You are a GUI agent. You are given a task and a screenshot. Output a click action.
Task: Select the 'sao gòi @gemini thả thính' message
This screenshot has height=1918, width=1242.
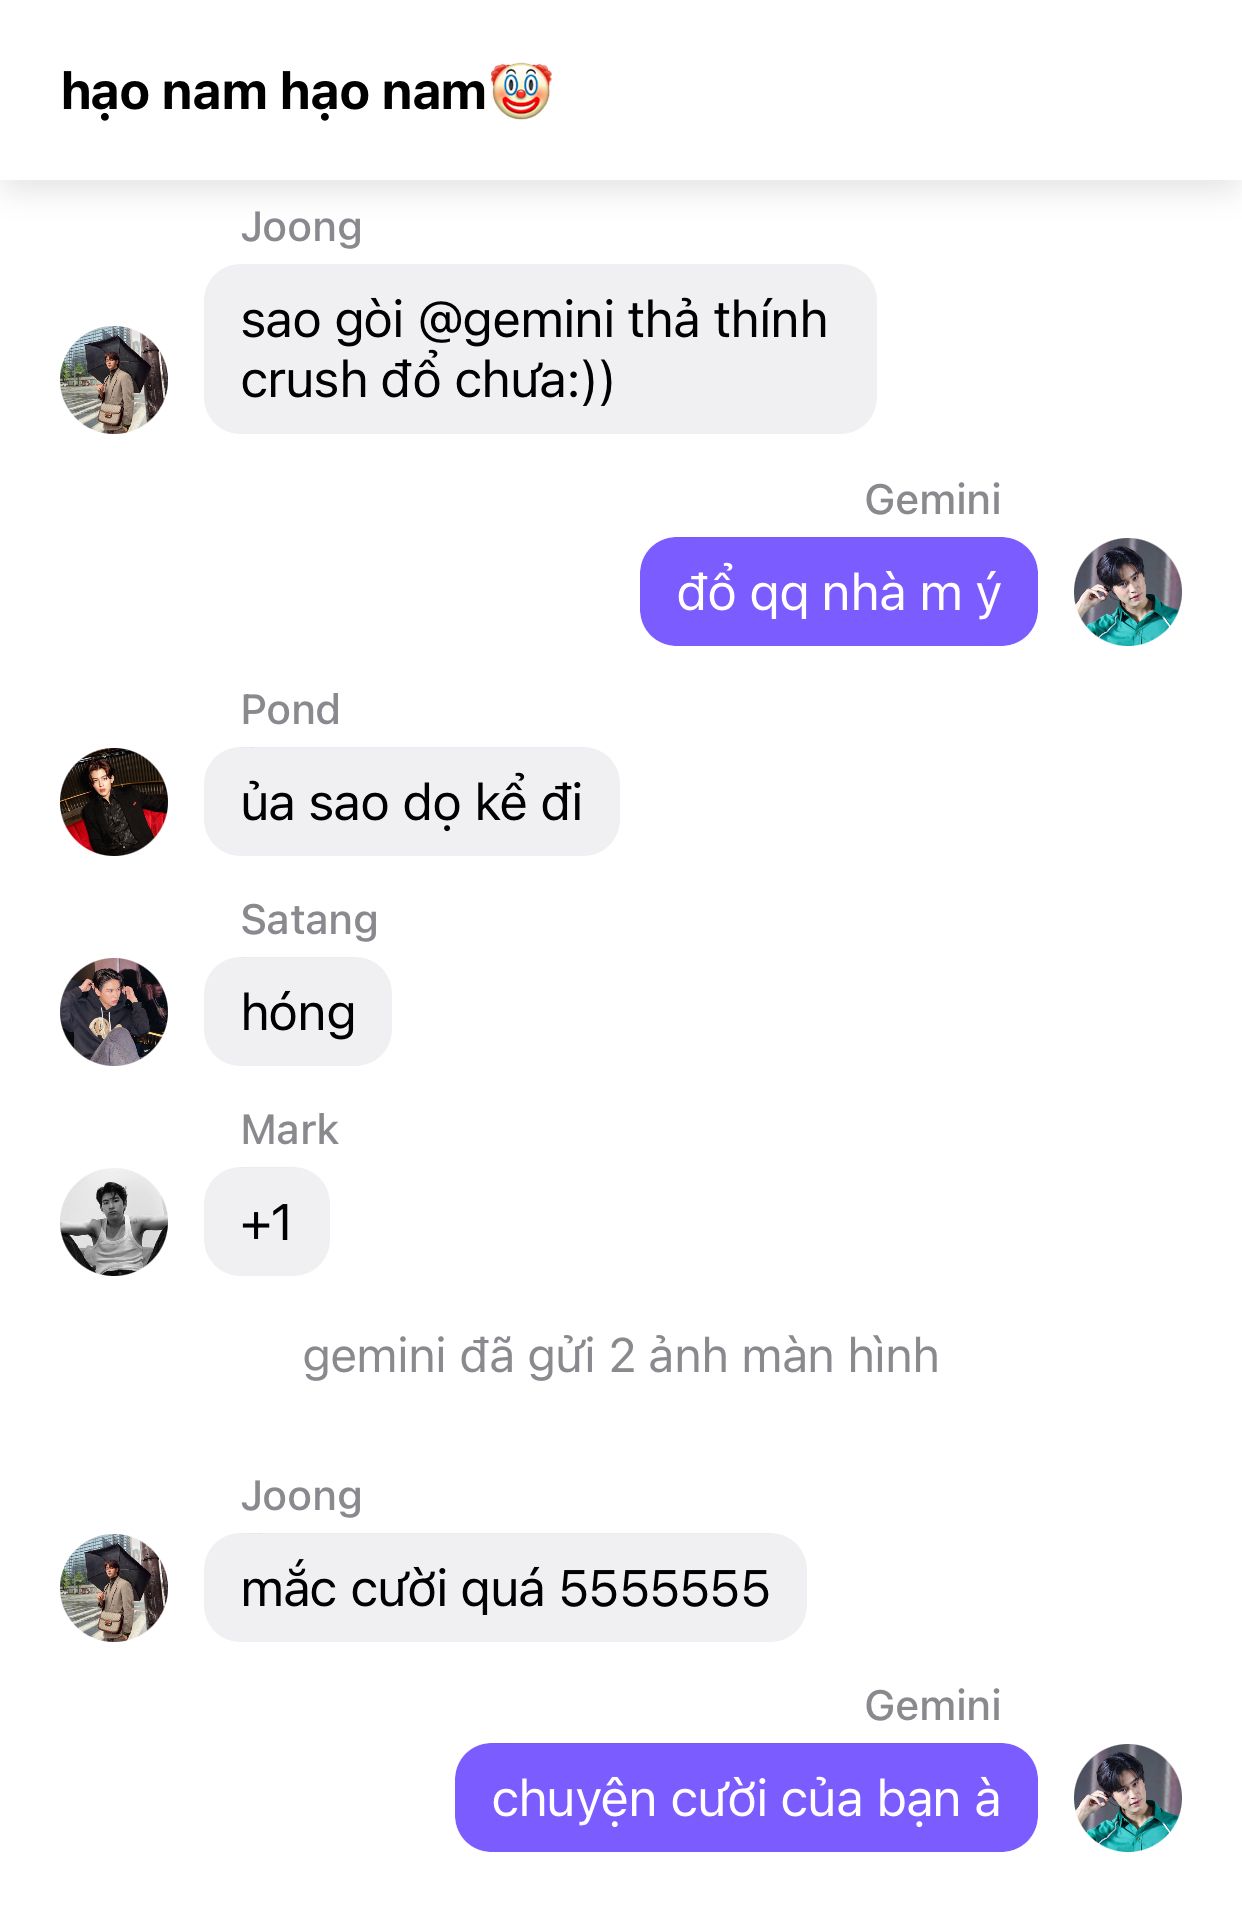click(x=540, y=349)
